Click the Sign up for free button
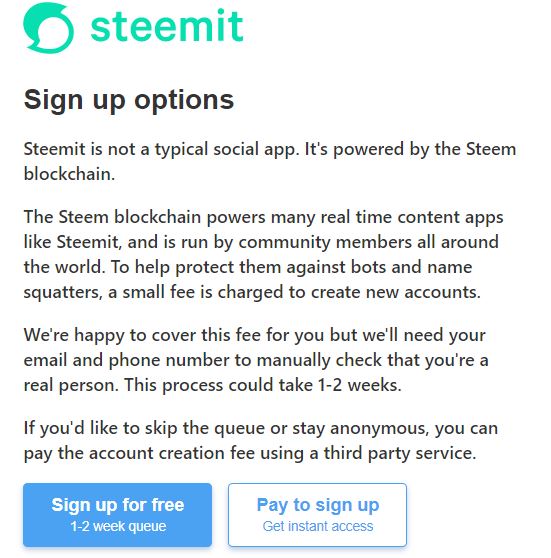Image resolution: width=551 pixels, height=558 pixels. coord(117,515)
